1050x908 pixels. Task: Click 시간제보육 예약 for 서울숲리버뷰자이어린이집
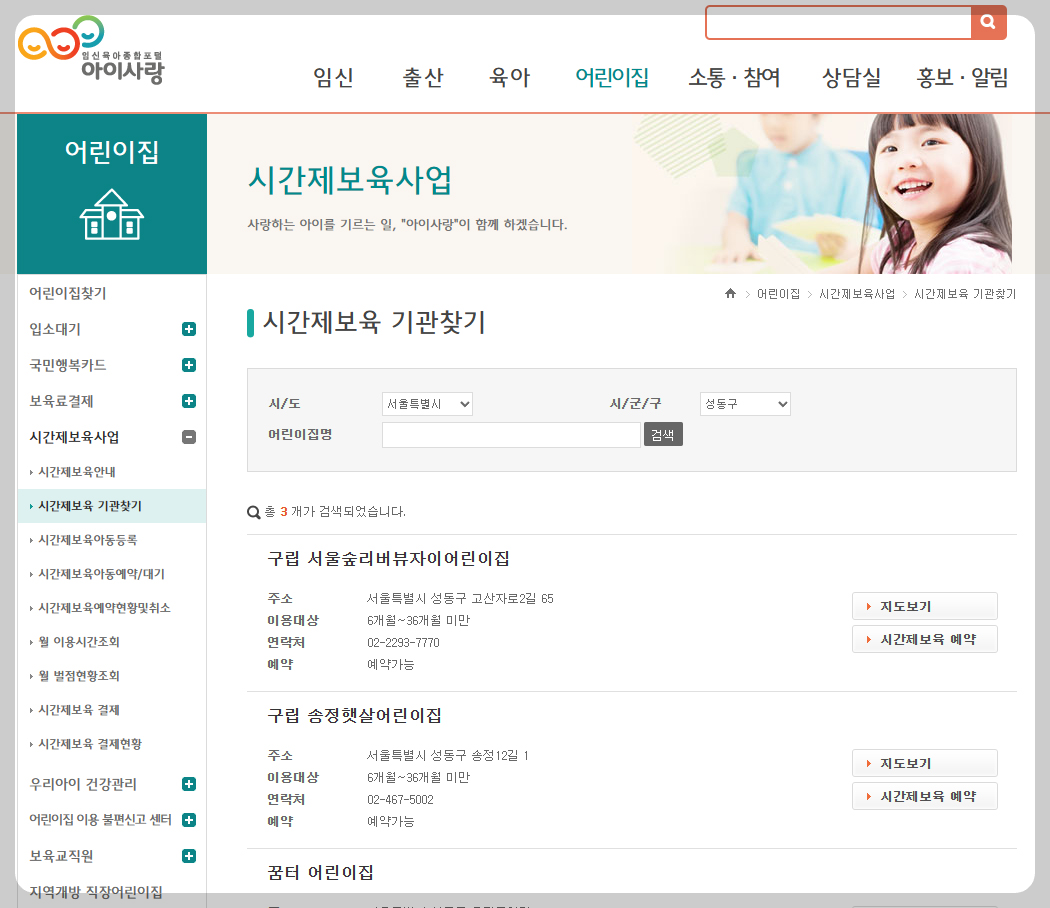[x=925, y=639]
